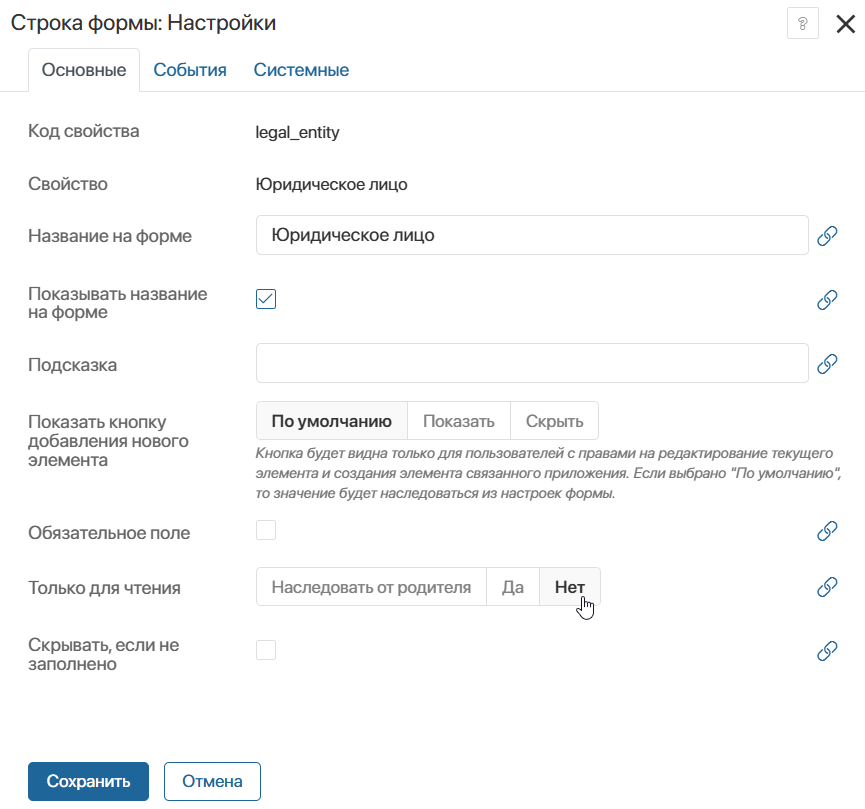Save settings with the 'Сохранить' button
The width and height of the screenshot is (865, 809).
pyautogui.click(x=88, y=781)
